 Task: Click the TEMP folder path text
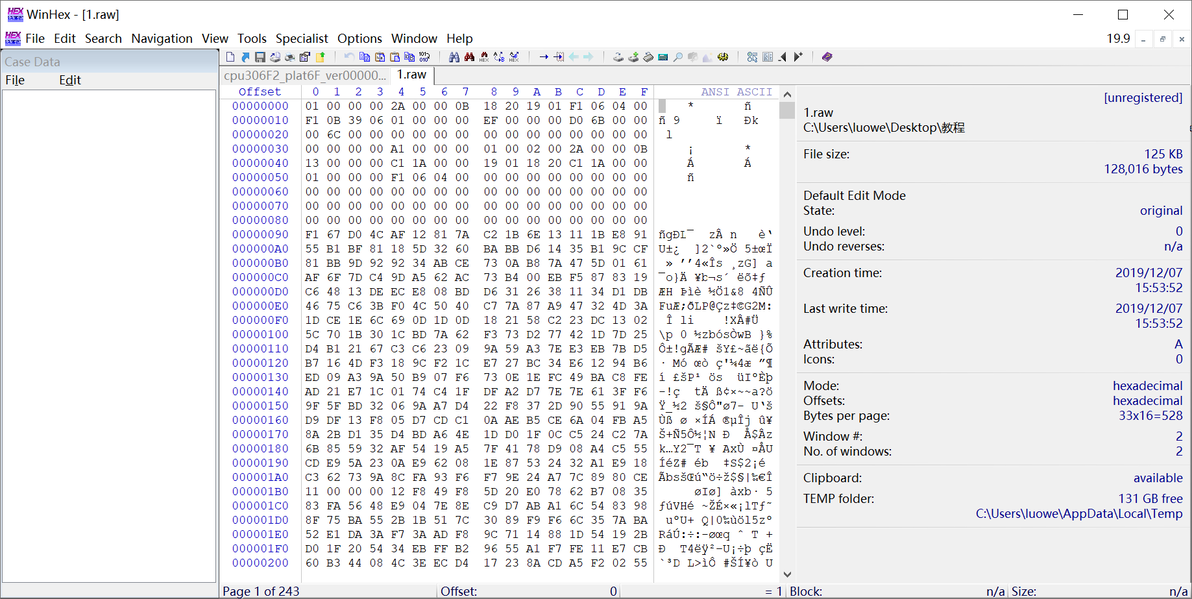1079,515
